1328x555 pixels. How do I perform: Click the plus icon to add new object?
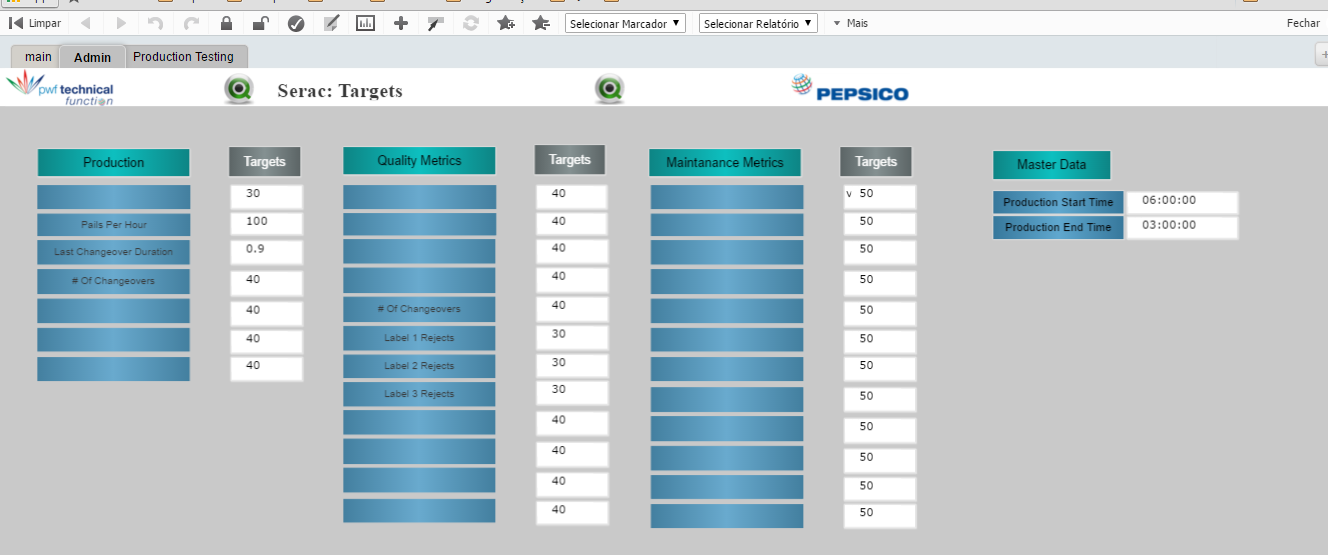coord(401,23)
